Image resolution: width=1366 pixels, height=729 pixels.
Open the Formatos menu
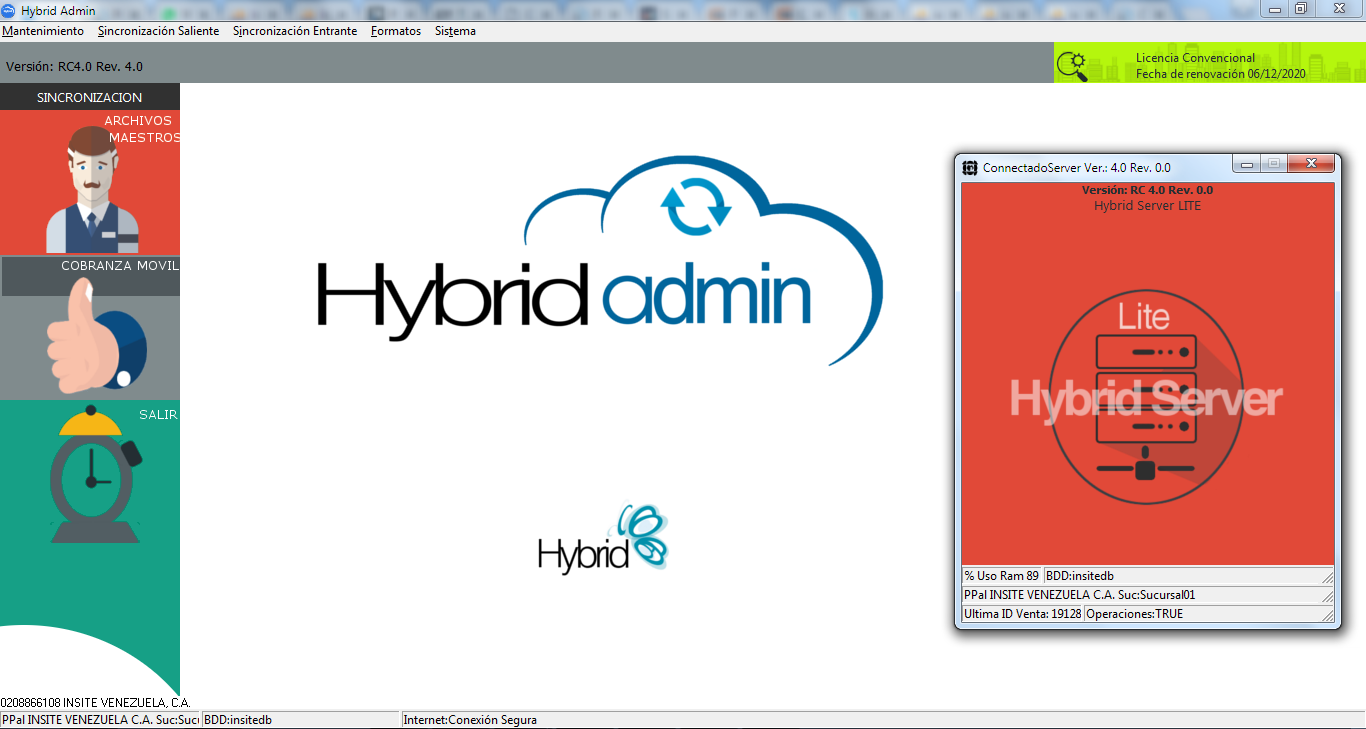click(396, 31)
